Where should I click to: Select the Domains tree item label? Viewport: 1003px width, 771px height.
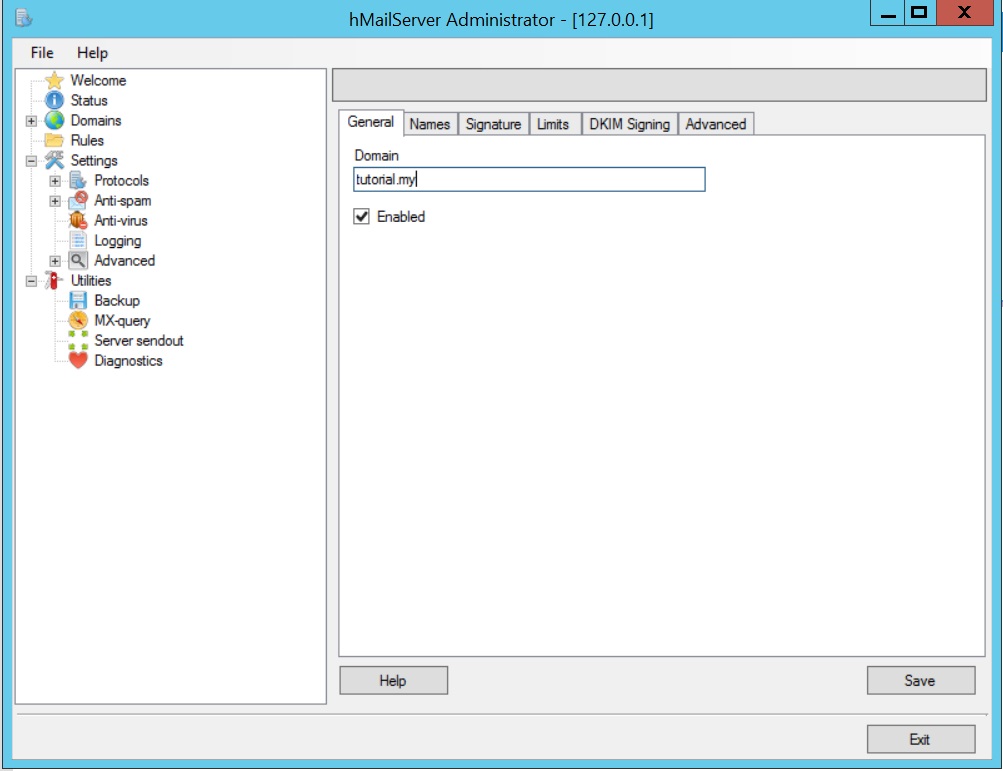tap(96, 120)
